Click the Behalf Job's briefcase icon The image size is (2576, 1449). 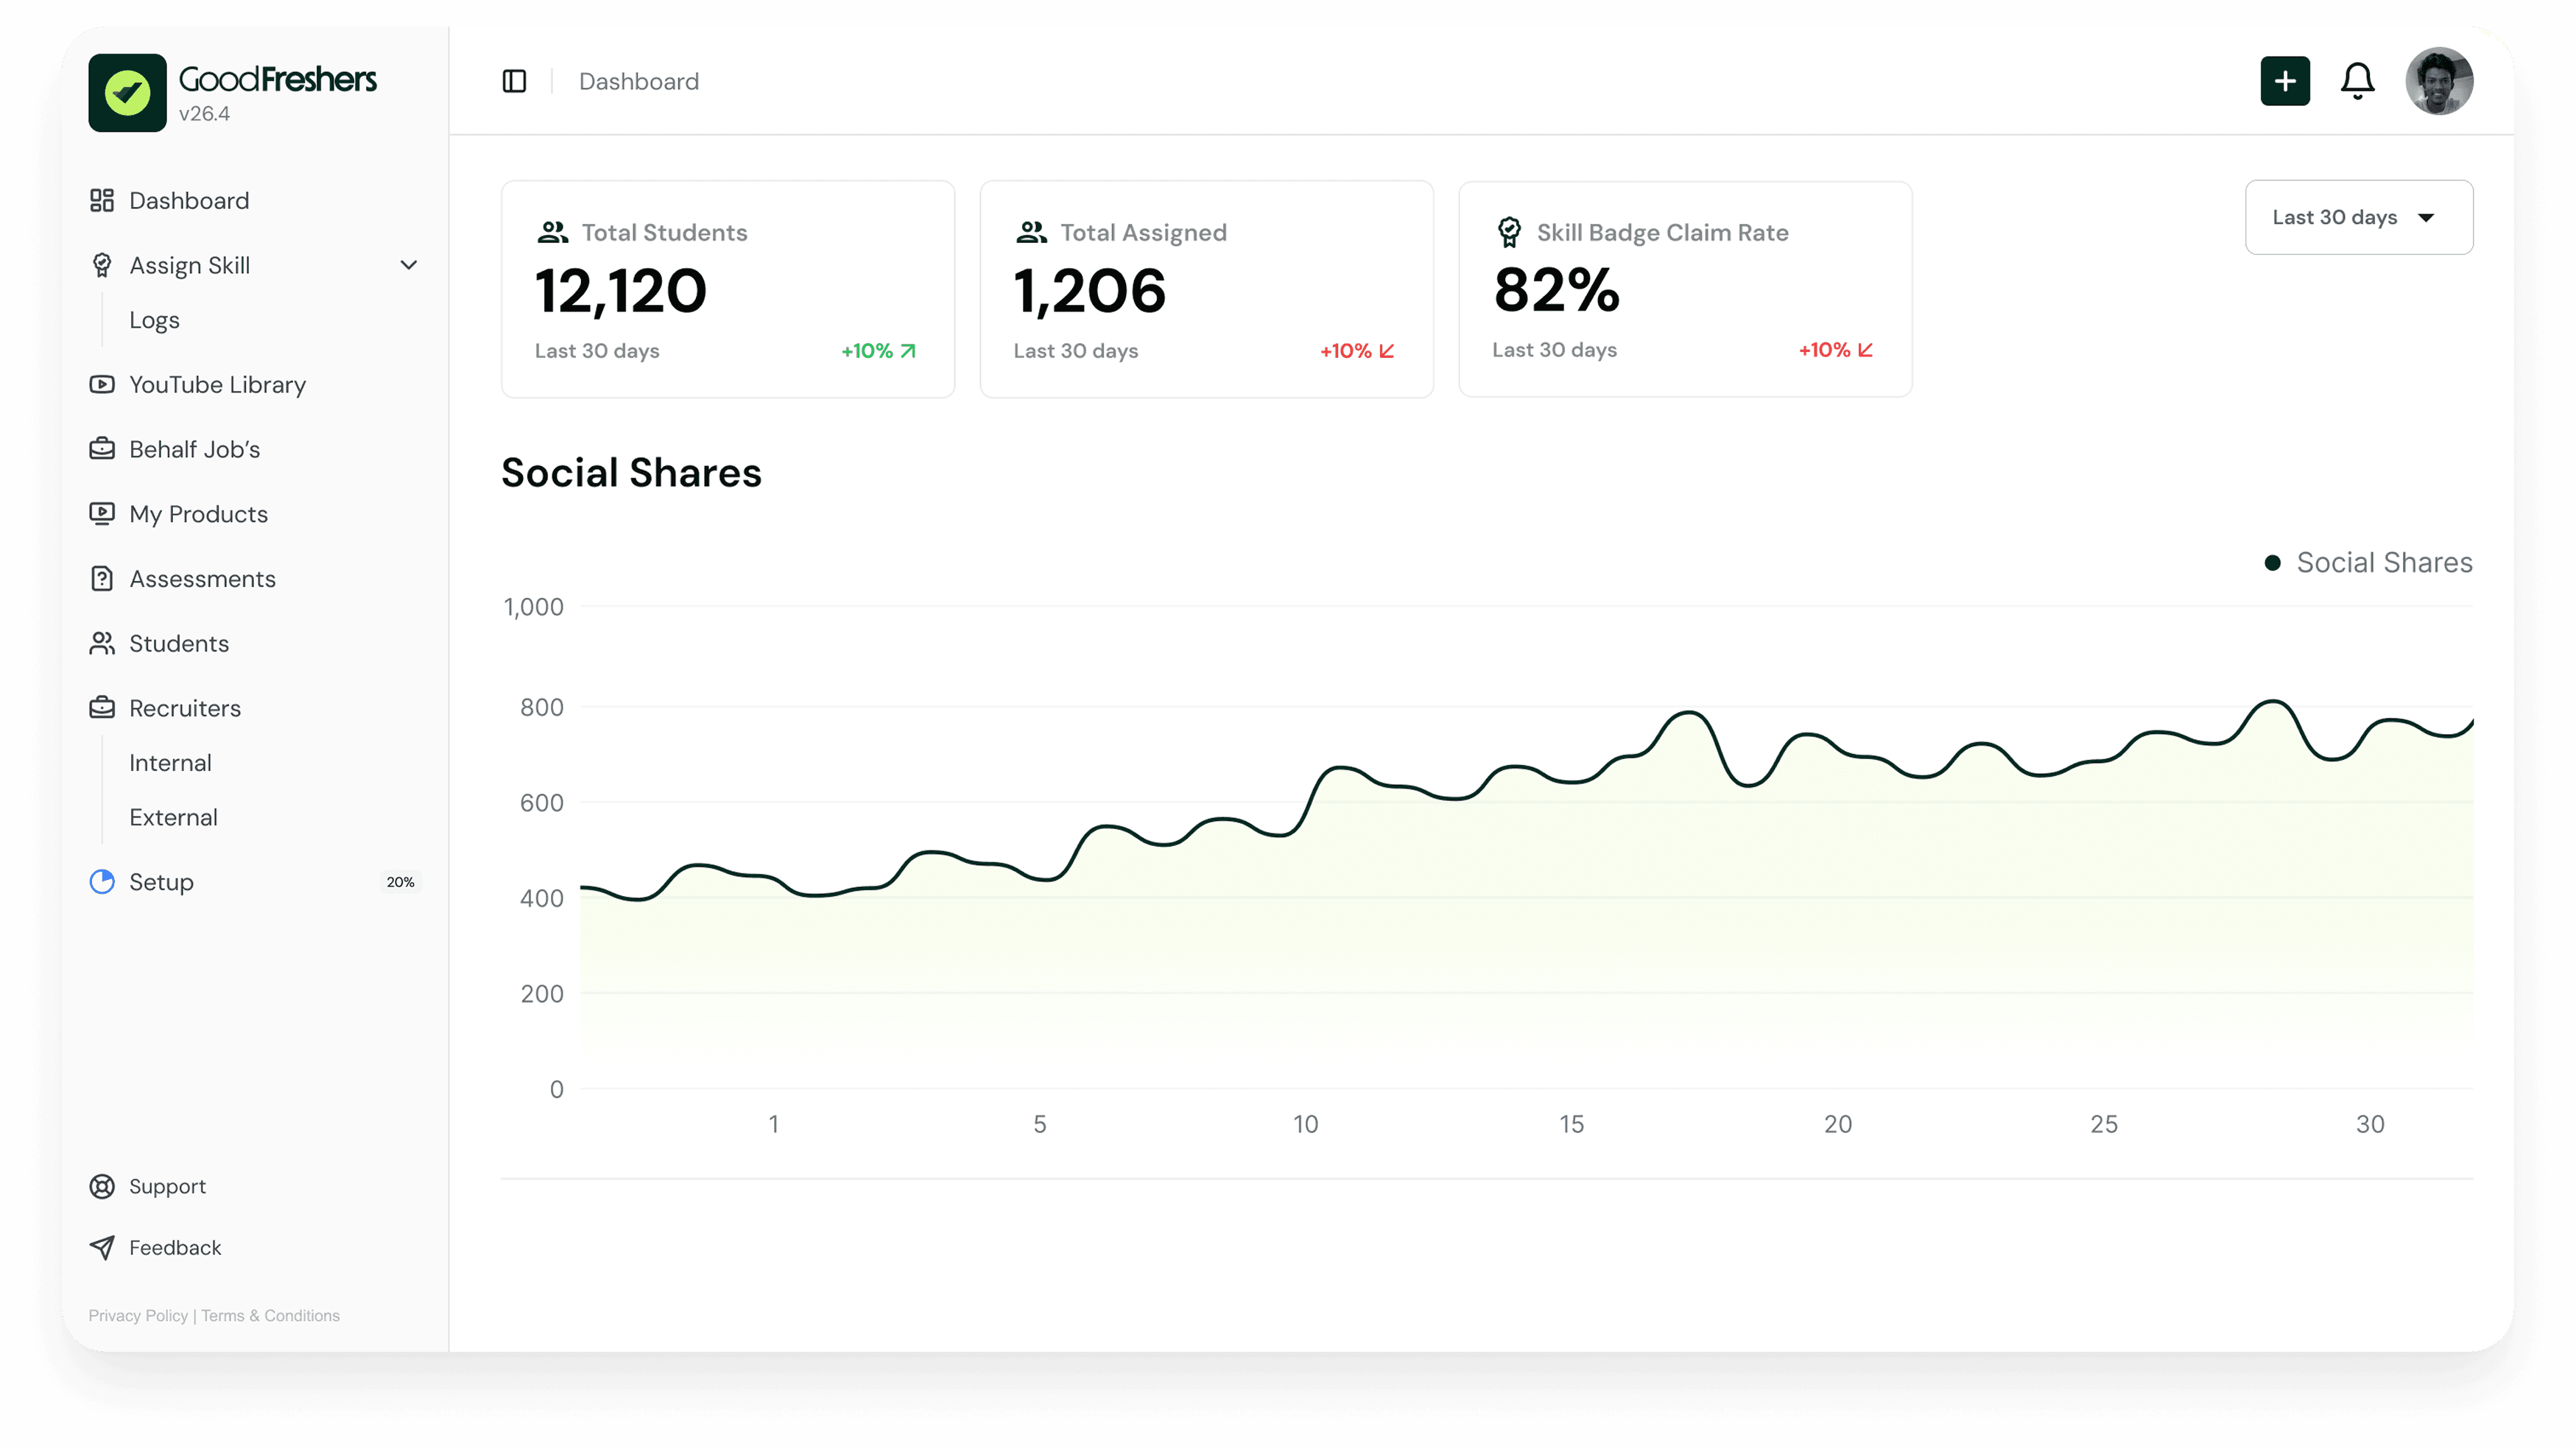click(x=102, y=449)
